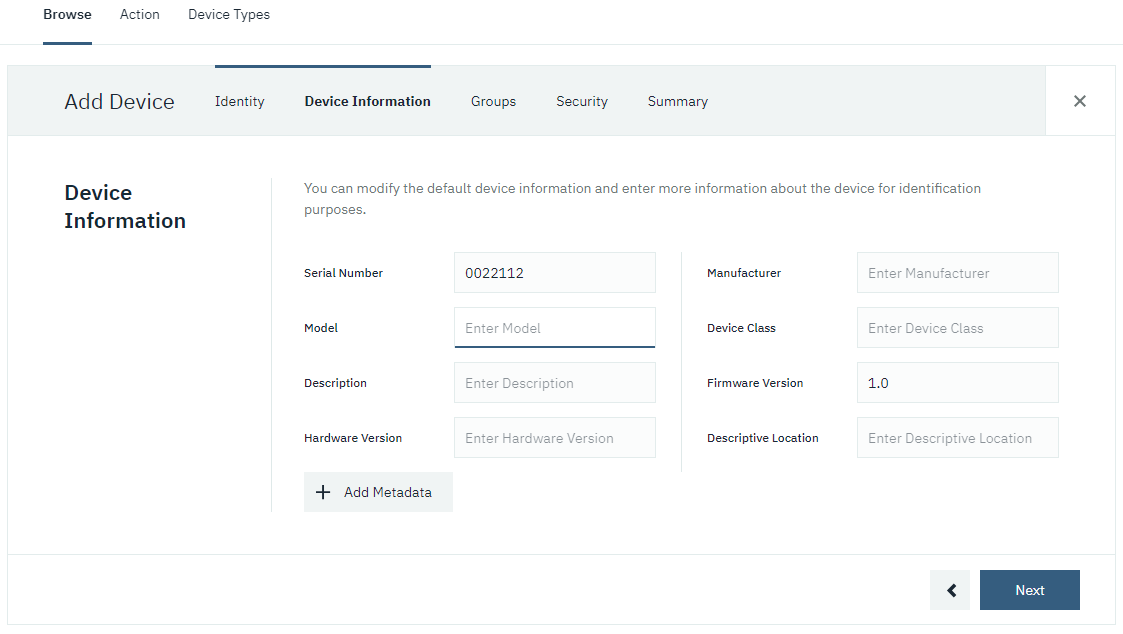Open the Browse navigation item
The width and height of the screenshot is (1123, 634).
[x=66, y=14]
